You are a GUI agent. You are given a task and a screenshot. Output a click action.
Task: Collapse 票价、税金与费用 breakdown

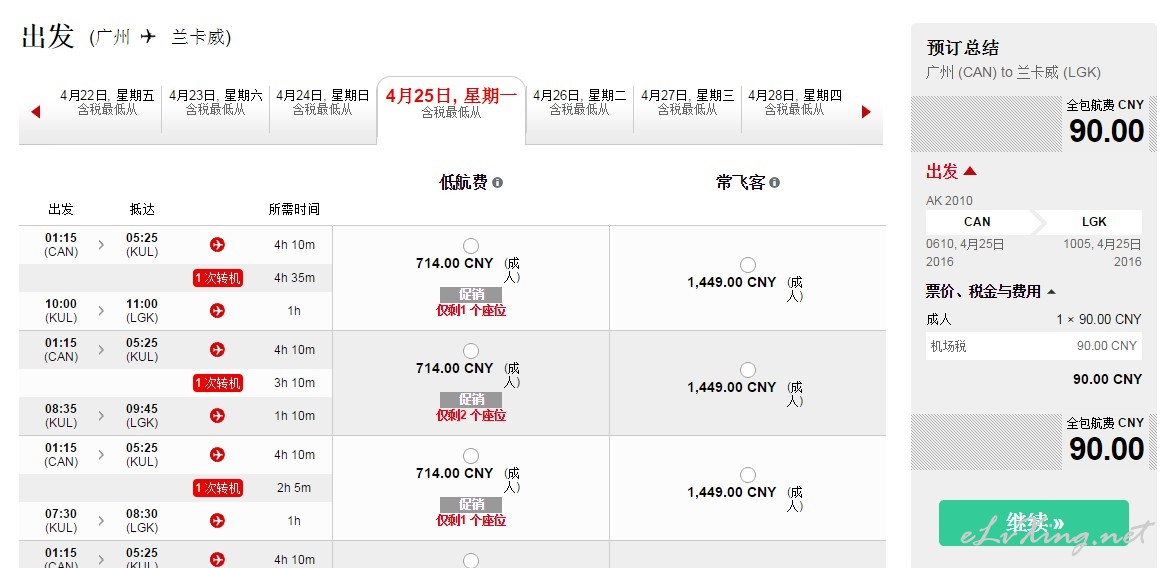click(x=991, y=291)
